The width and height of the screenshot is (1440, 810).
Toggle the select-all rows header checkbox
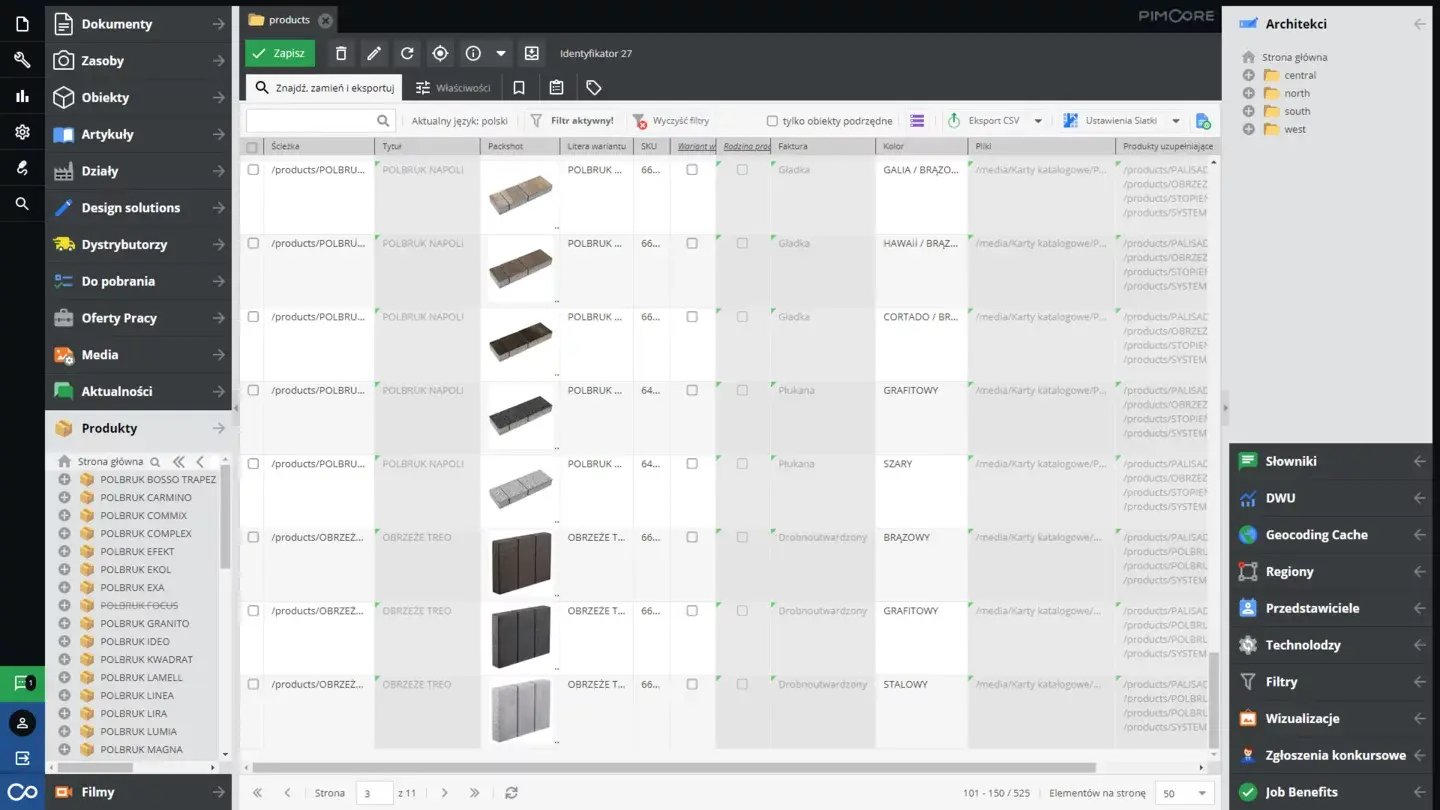tap(252, 147)
